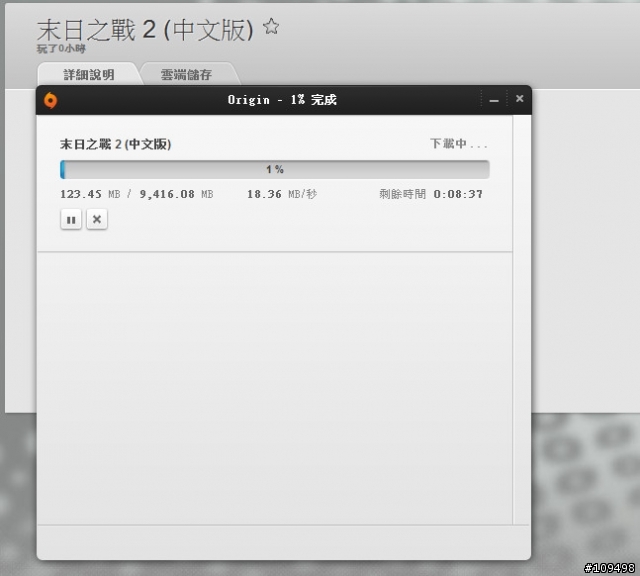Favorite the game with the star icon
The image size is (640, 576).
[271, 27]
